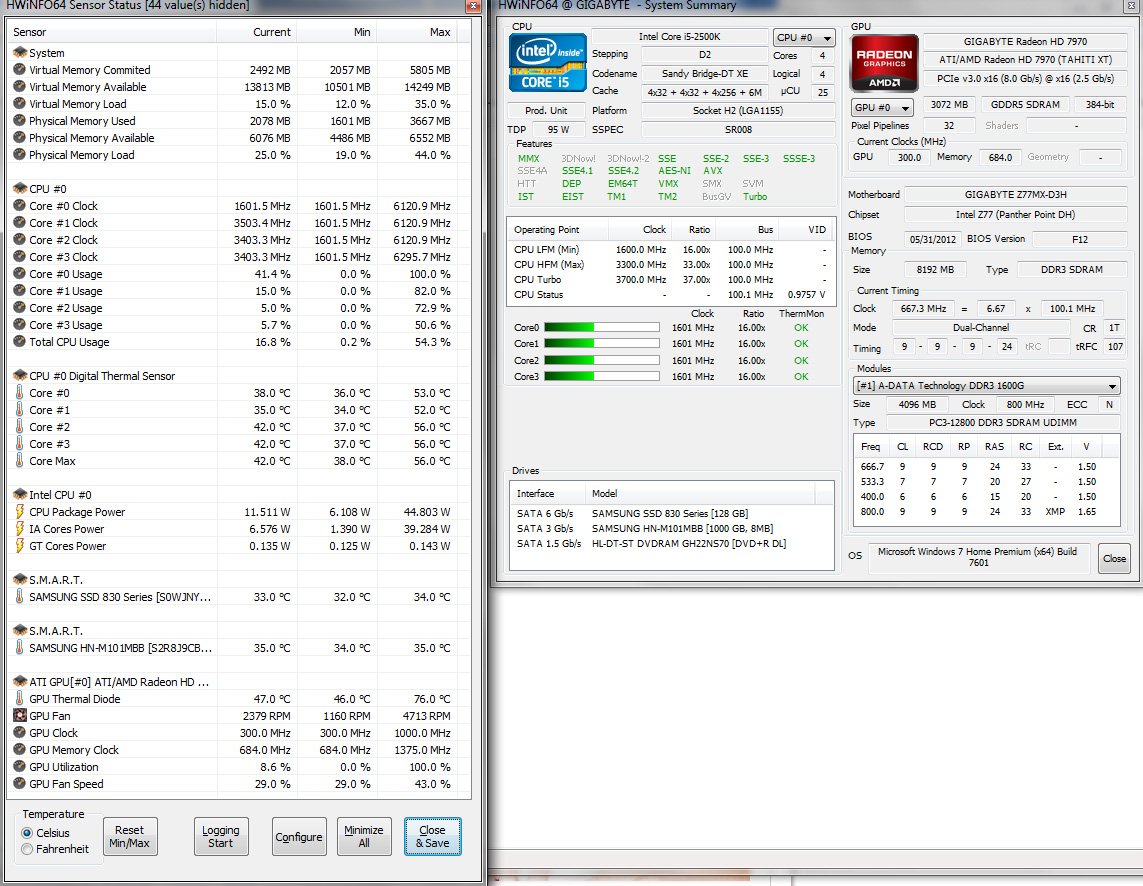Screen dimensions: 1143x886
Task: Click the Sandy Bridge-DT XE codename field
Action: 705,74
